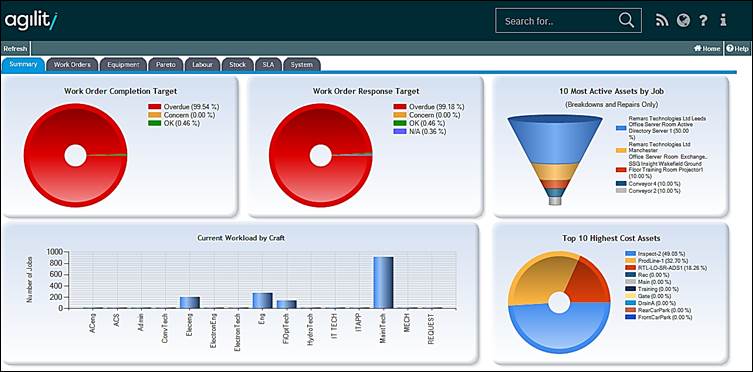
Task: Click Overdue red swatch in Completion Target legend
Action: click(x=155, y=107)
